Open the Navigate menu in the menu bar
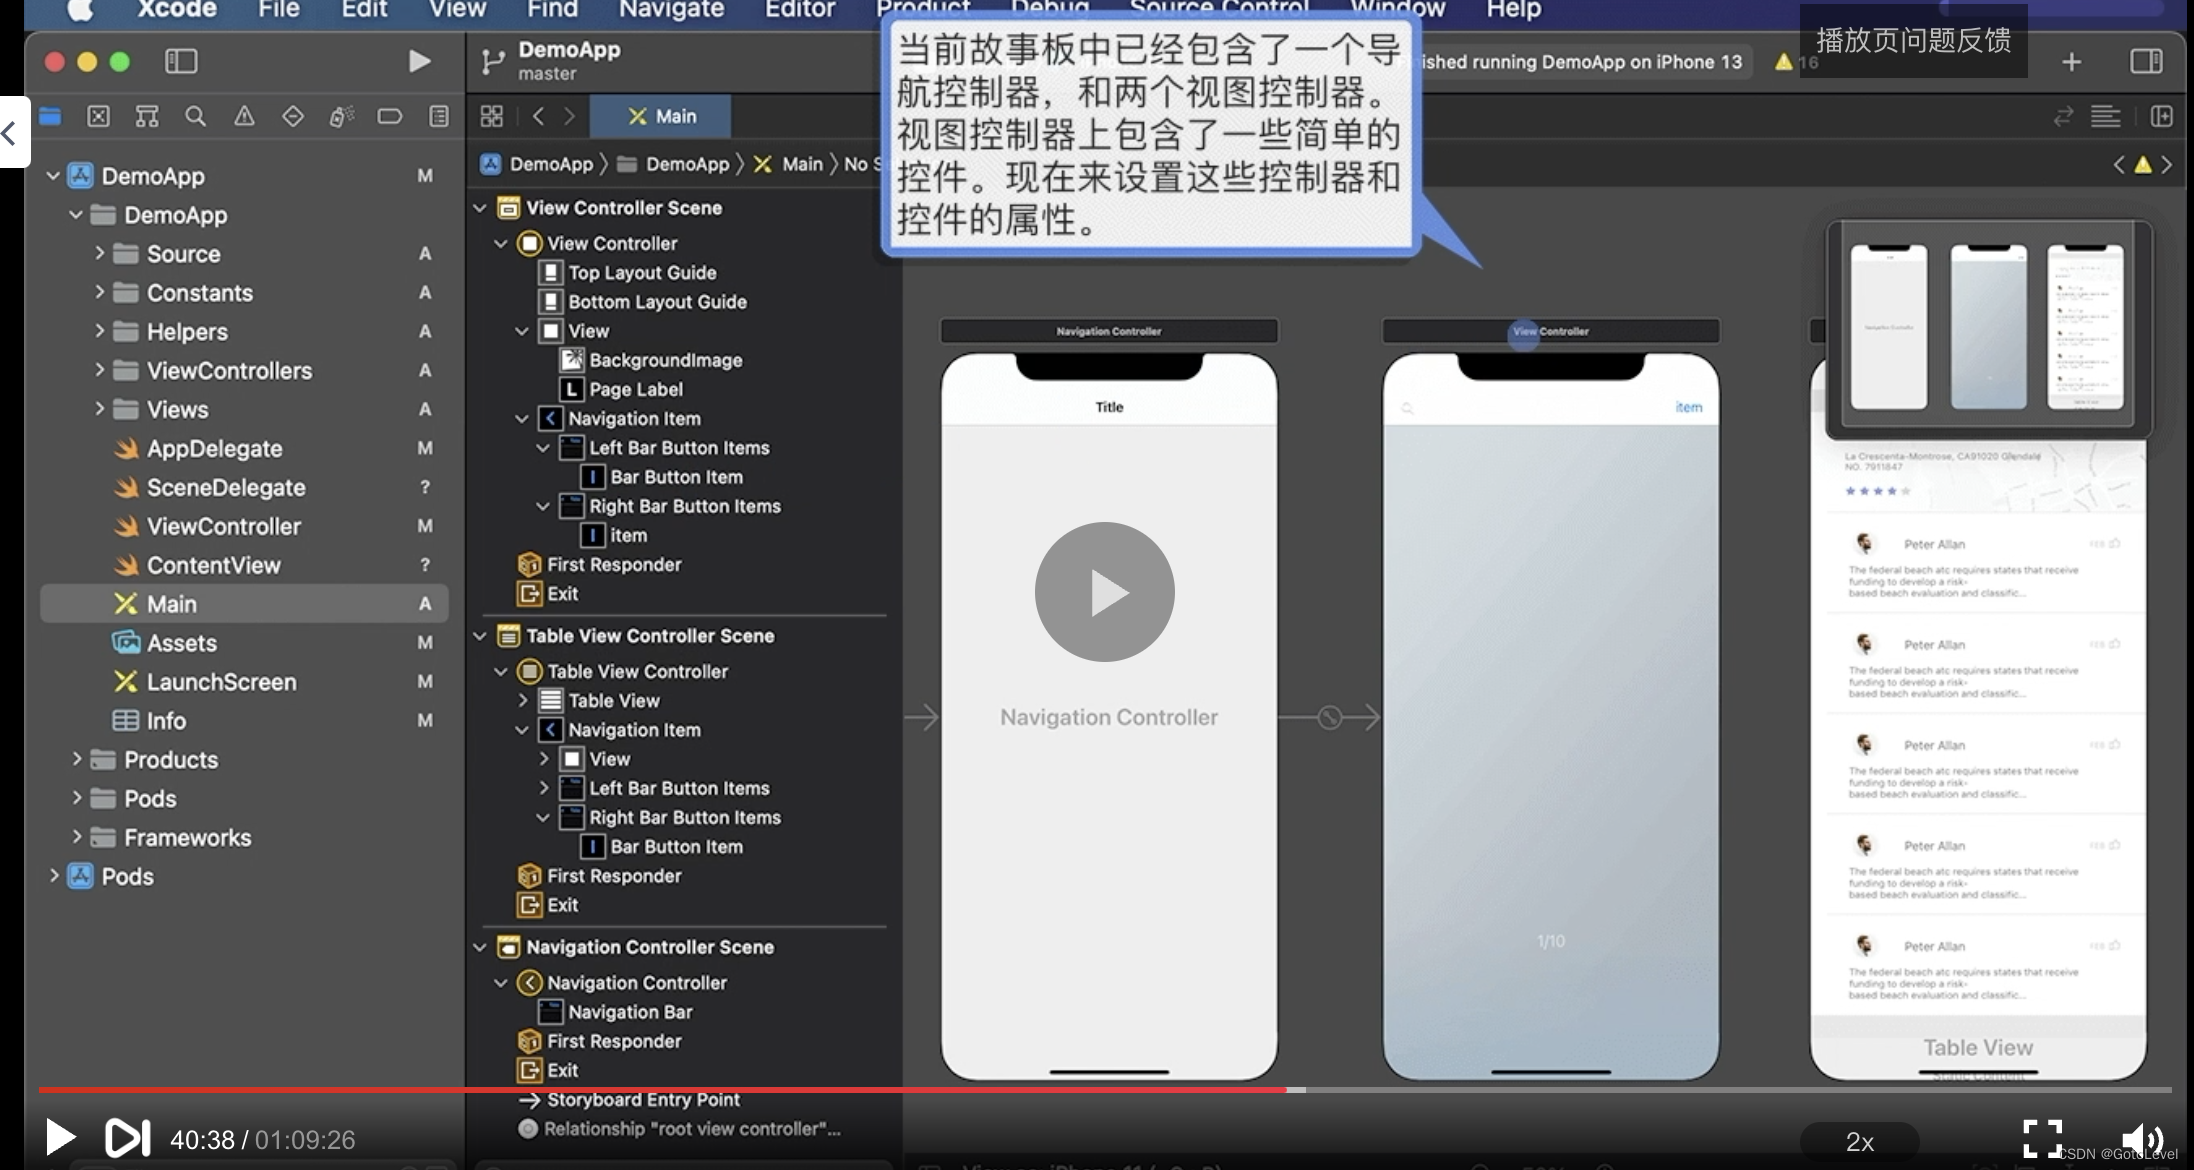2194x1170 pixels. pyautogui.click(x=670, y=10)
